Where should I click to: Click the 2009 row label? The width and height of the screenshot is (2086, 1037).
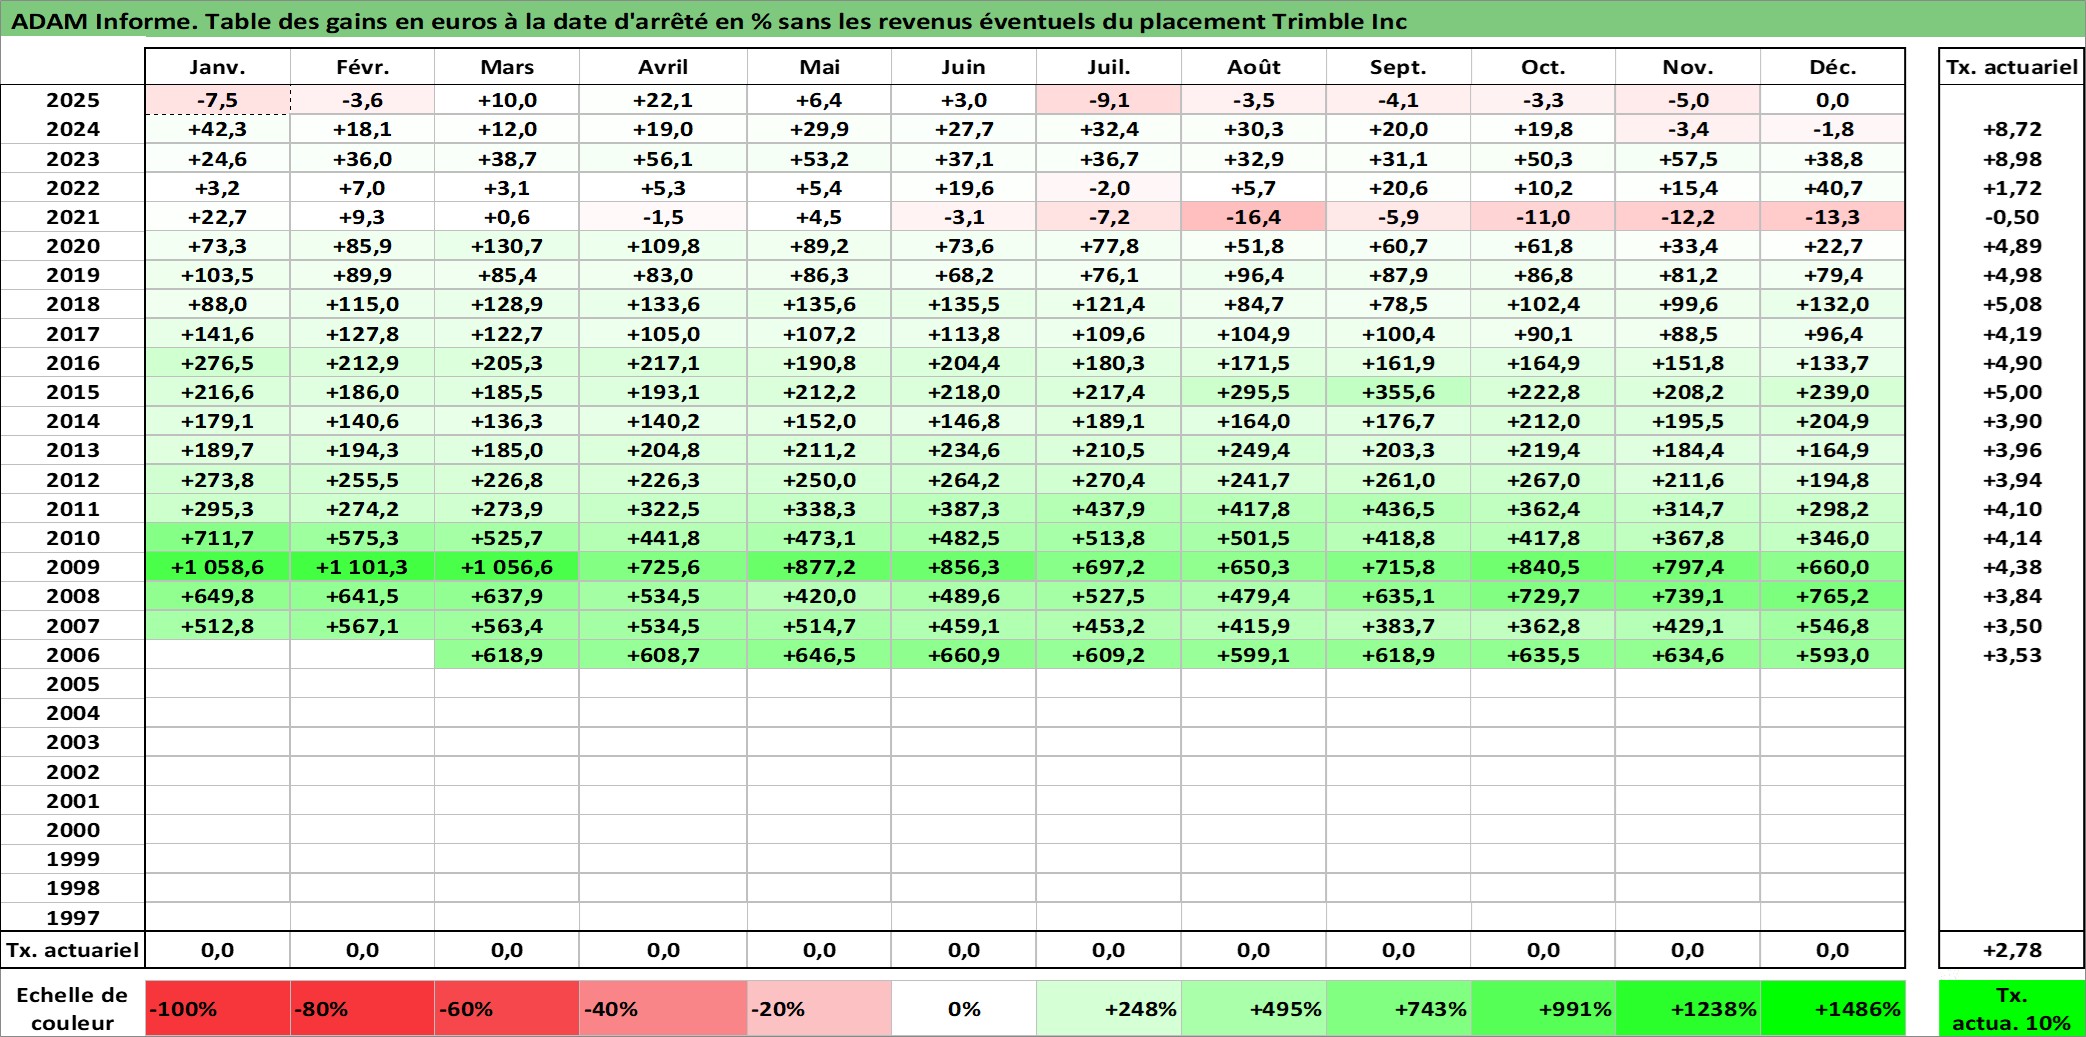[x=73, y=567]
